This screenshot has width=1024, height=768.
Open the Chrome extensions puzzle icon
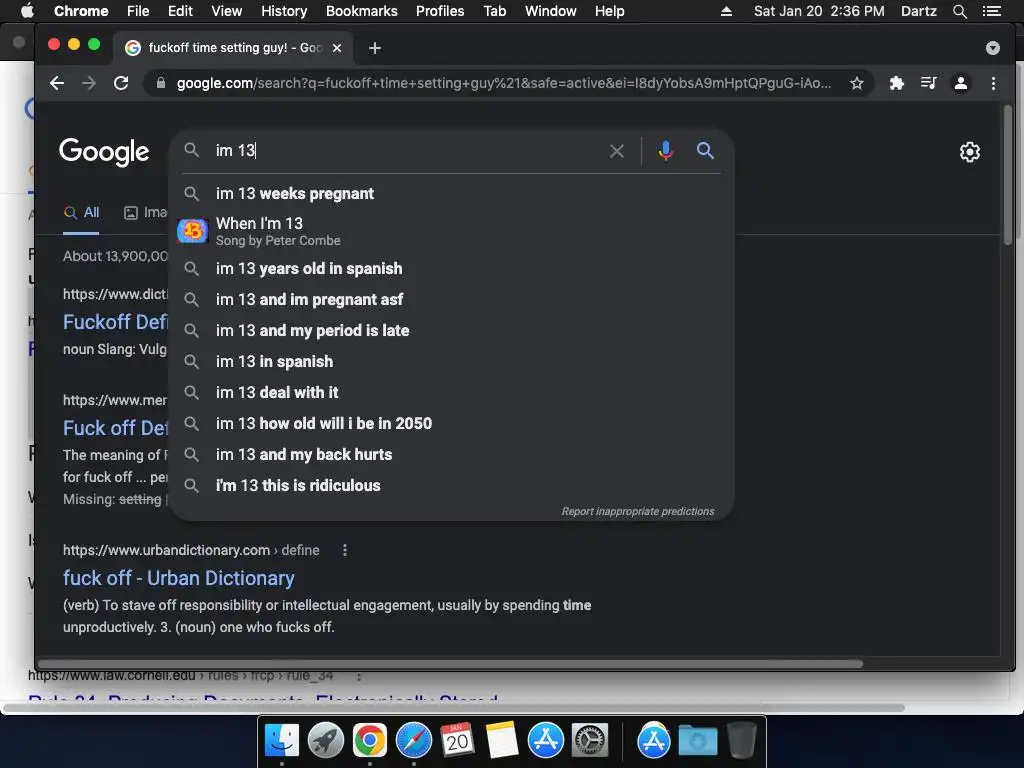[x=897, y=83]
